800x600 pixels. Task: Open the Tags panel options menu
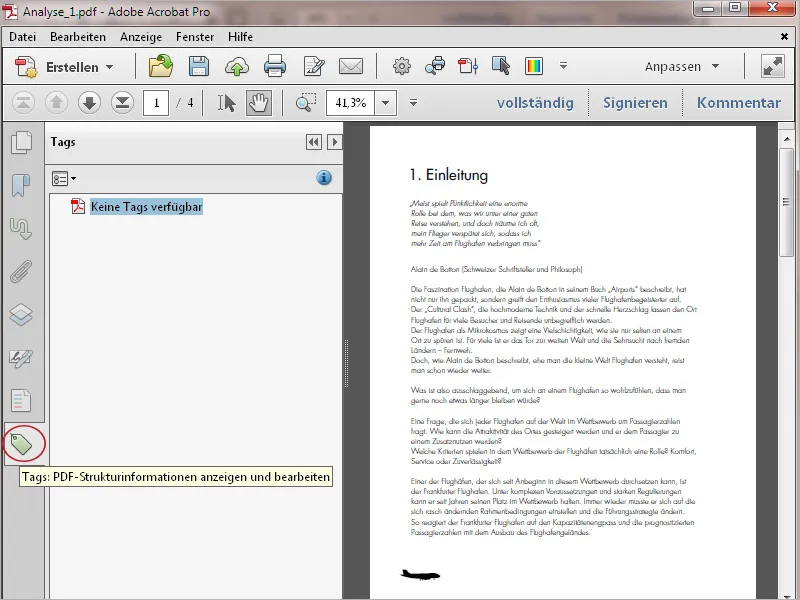coord(64,179)
